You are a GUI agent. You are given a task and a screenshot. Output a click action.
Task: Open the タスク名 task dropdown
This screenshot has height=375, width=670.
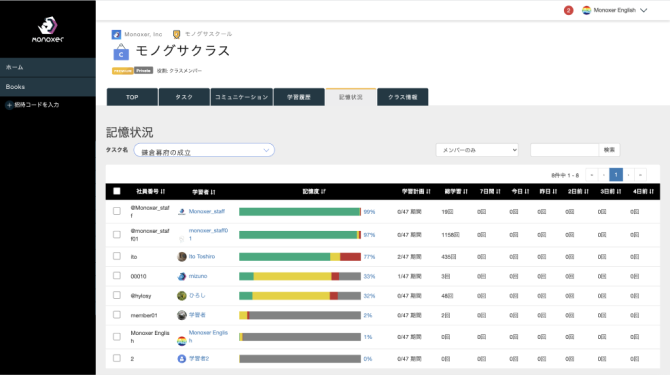pyautogui.click(x=204, y=150)
